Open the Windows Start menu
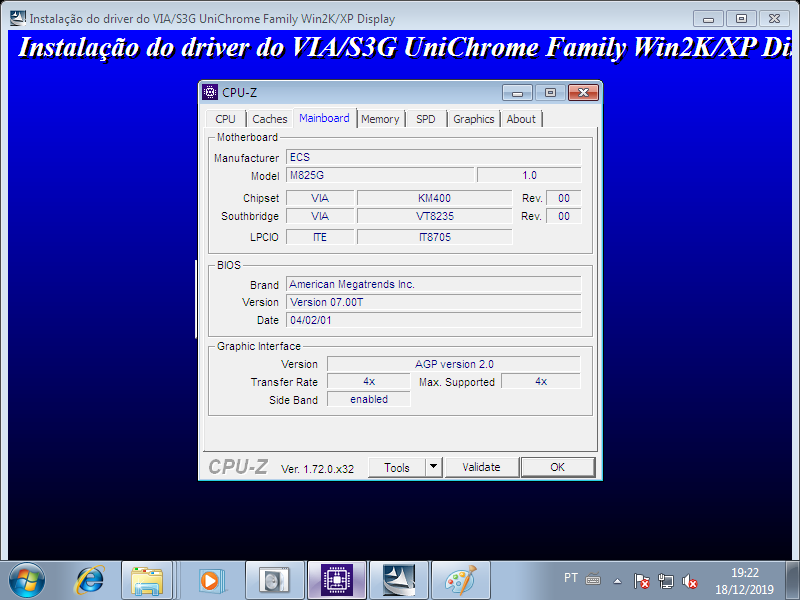 (27, 581)
